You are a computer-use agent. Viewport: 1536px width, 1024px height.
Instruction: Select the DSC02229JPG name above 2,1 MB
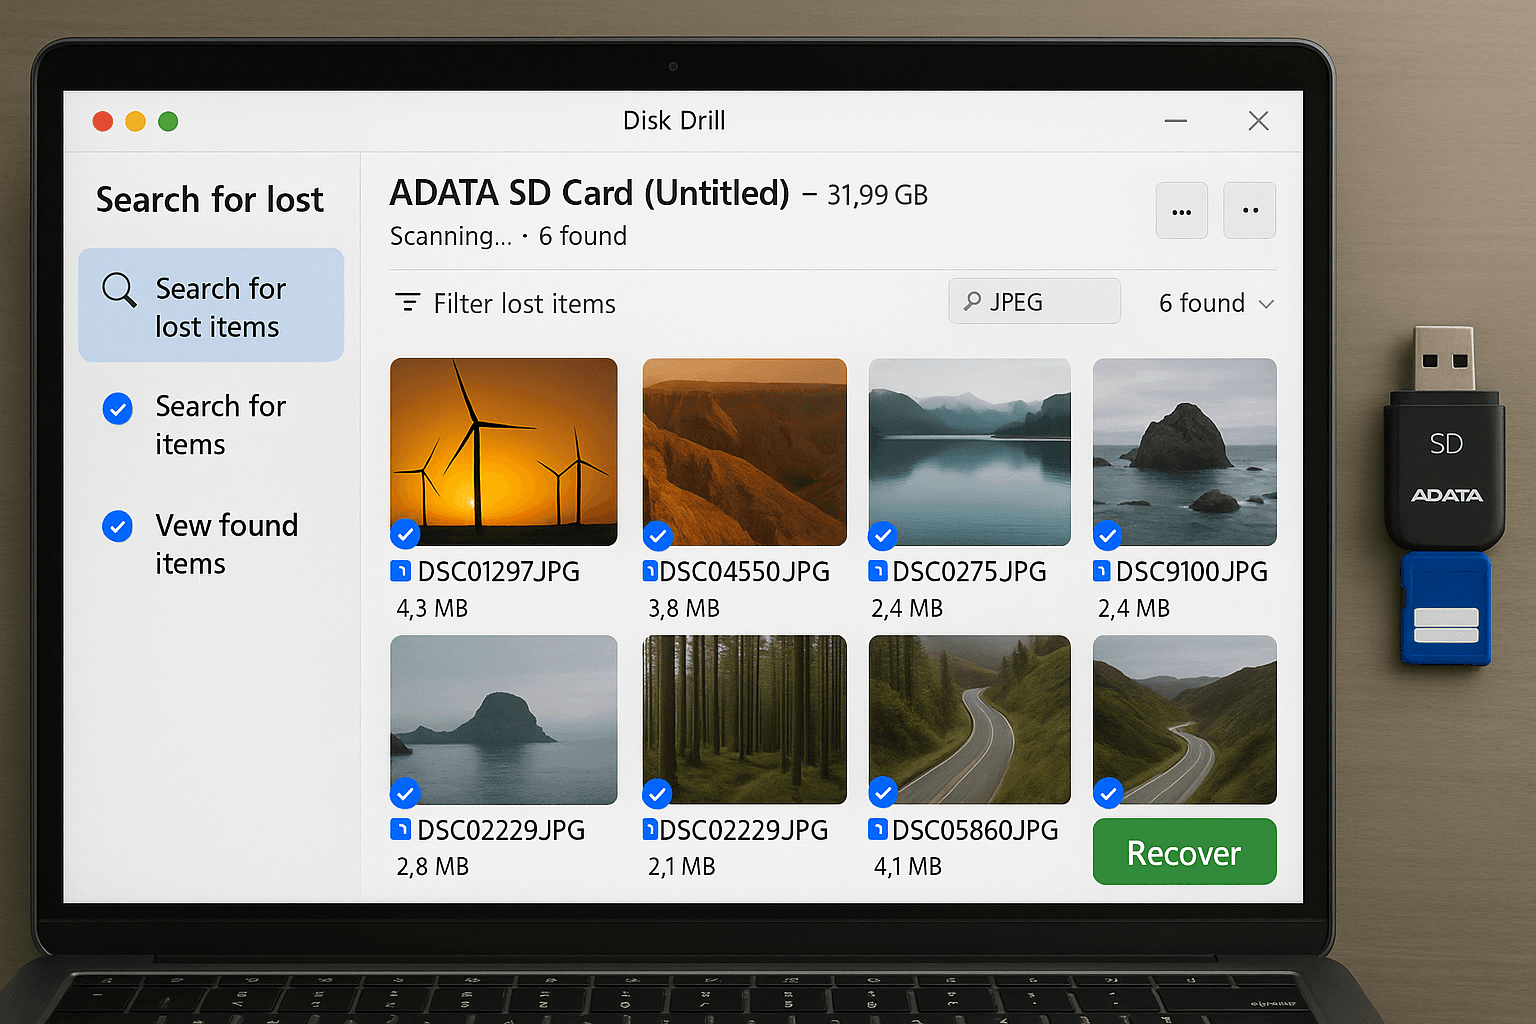coord(744,830)
